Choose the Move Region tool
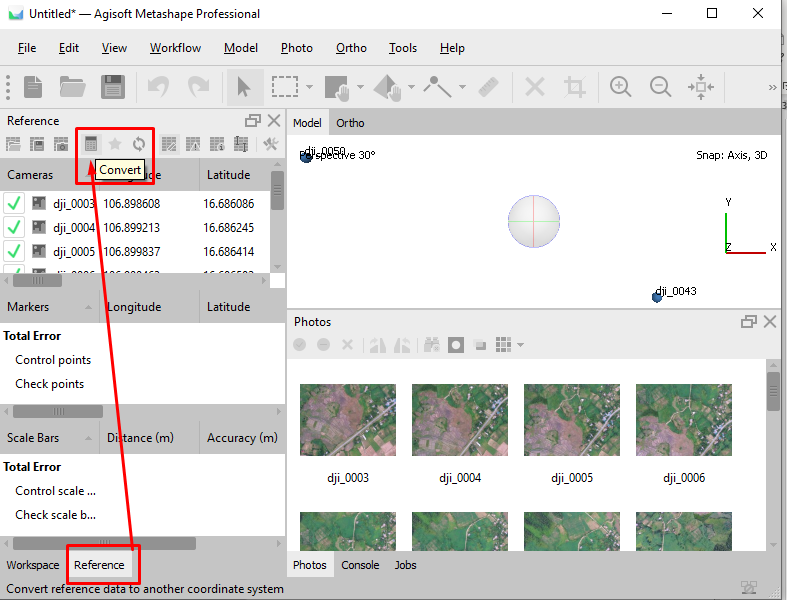The width and height of the screenshot is (787, 600). point(337,87)
